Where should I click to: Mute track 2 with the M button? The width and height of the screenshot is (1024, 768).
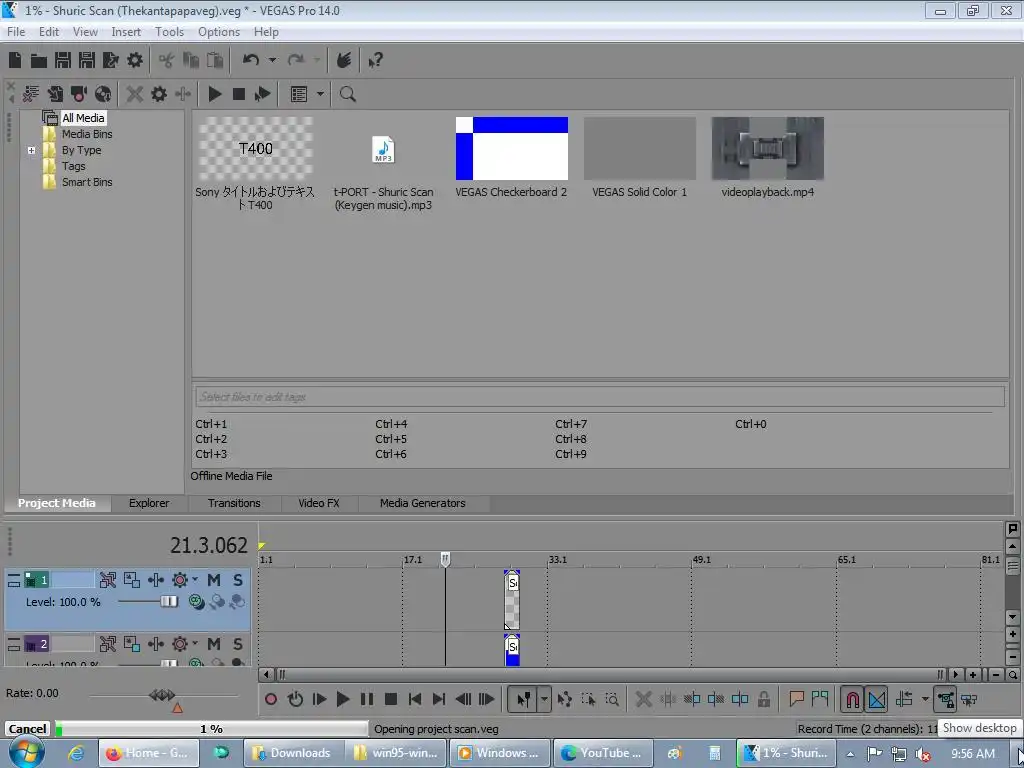(214, 645)
